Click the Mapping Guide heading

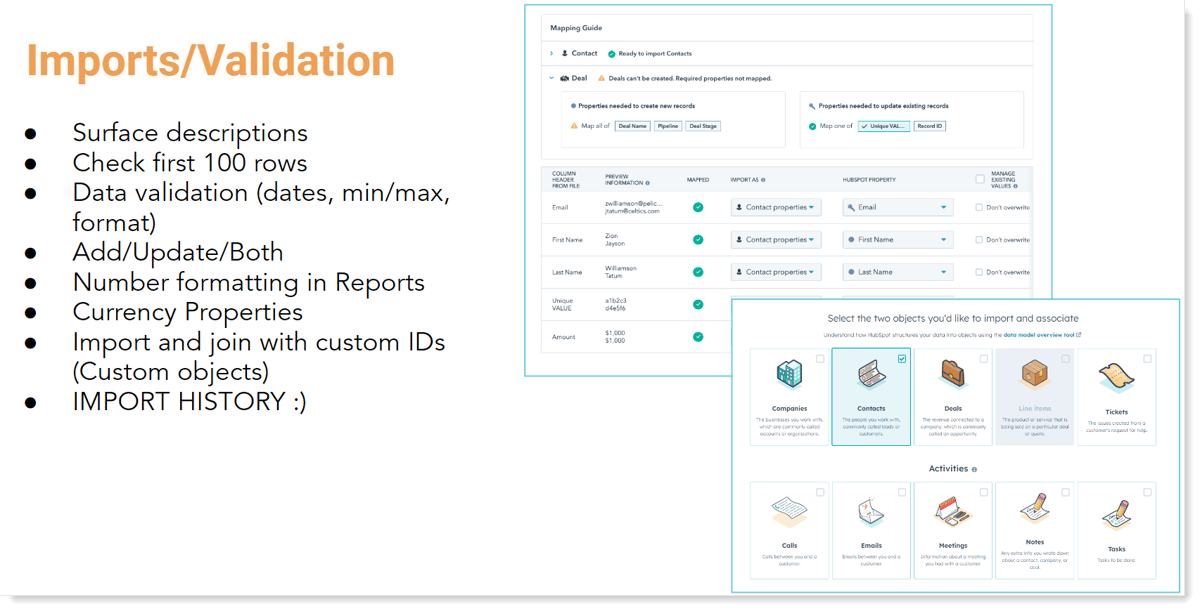(x=576, y=28)
